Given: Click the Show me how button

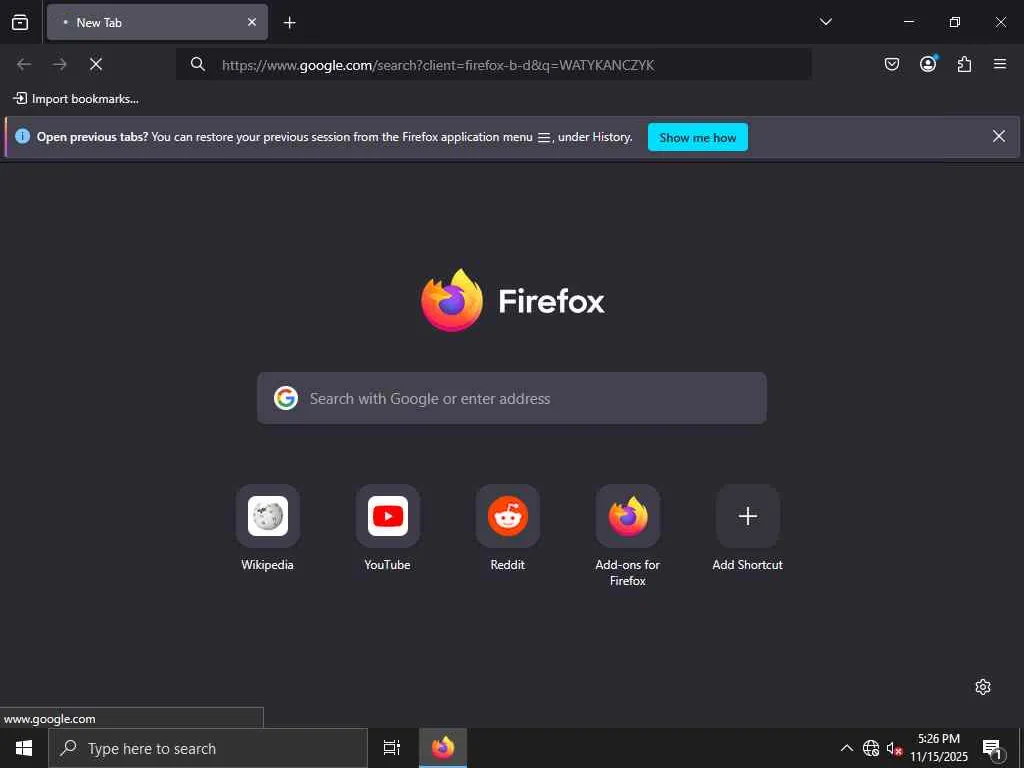Looking at the screenshot, I should click(x=697, y=137).
